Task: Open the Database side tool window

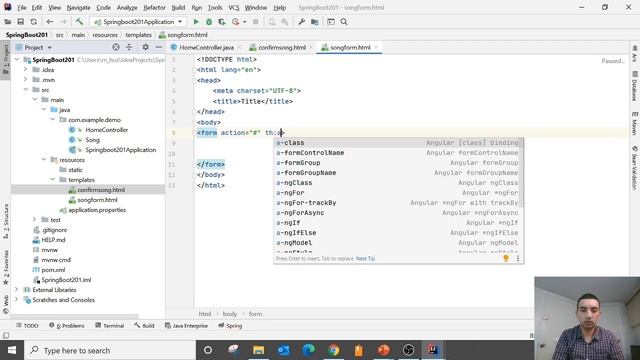Action: pos(635,86)
